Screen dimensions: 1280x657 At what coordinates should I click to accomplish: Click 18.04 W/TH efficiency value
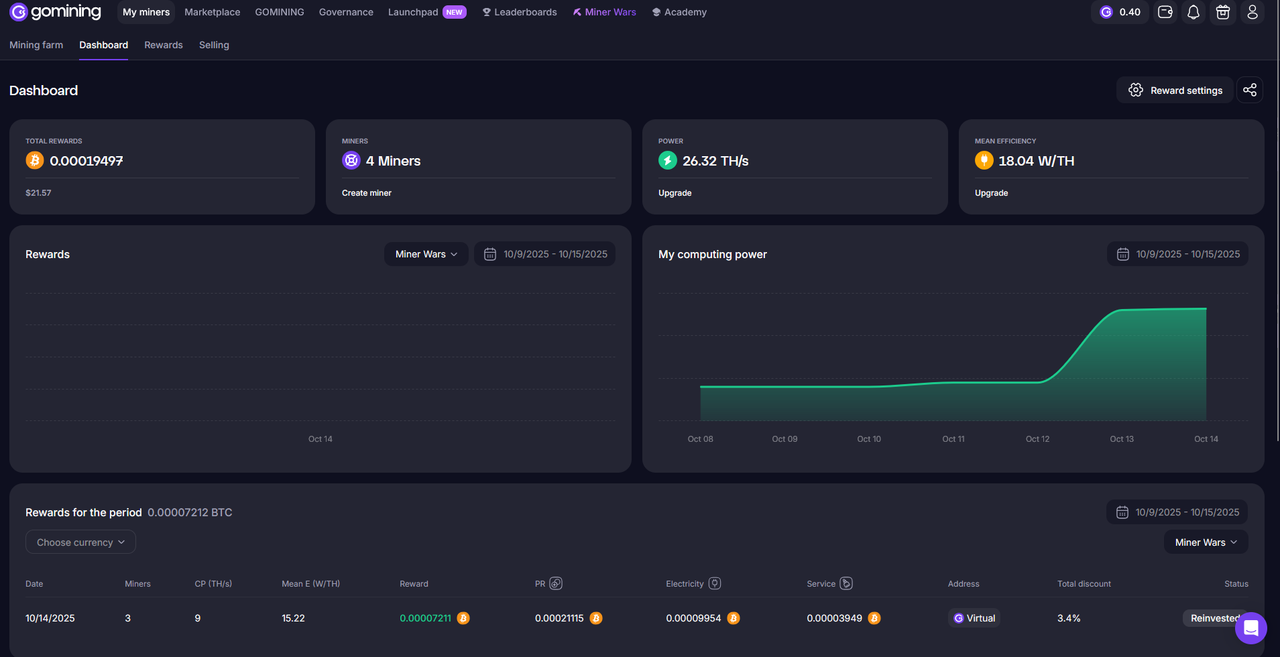tap(1037, 160)
